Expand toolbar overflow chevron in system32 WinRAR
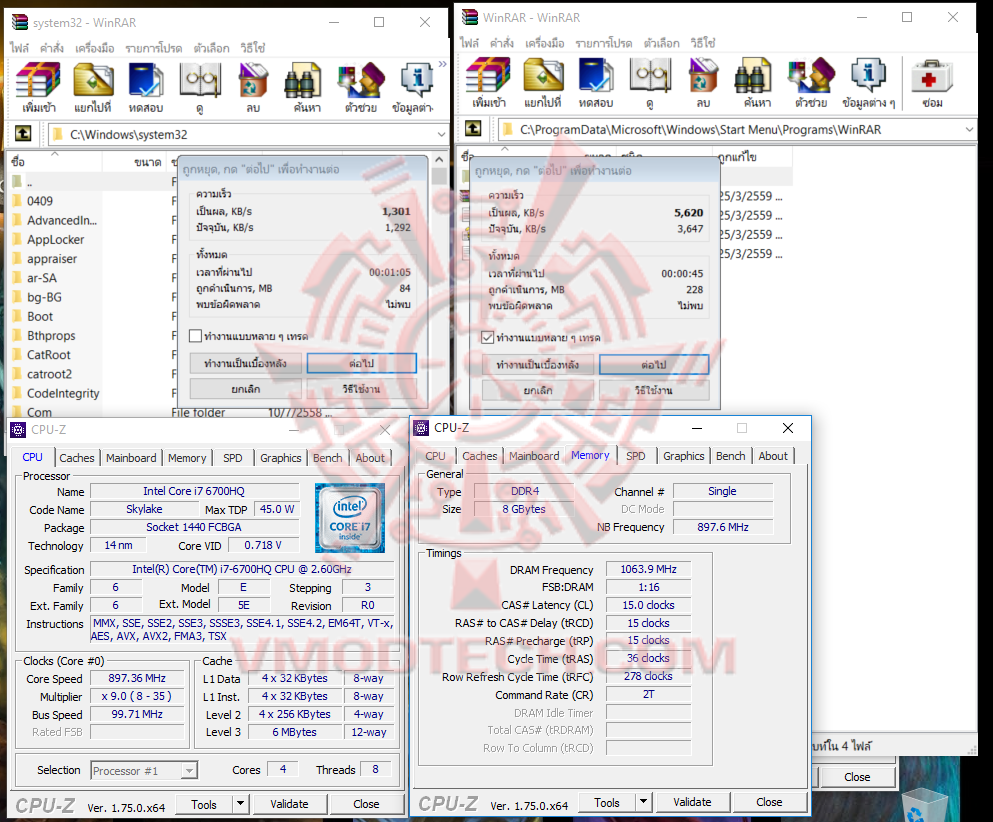This screenshot has height=822, width=993. (x=442, y=64)
